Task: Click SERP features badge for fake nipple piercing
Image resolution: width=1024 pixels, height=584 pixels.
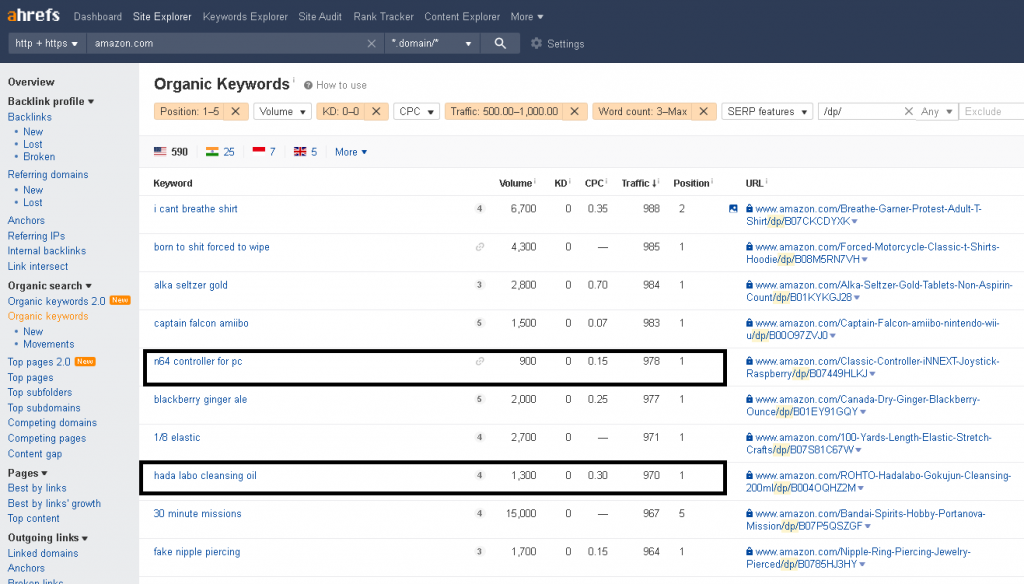Action: point(479,551)
